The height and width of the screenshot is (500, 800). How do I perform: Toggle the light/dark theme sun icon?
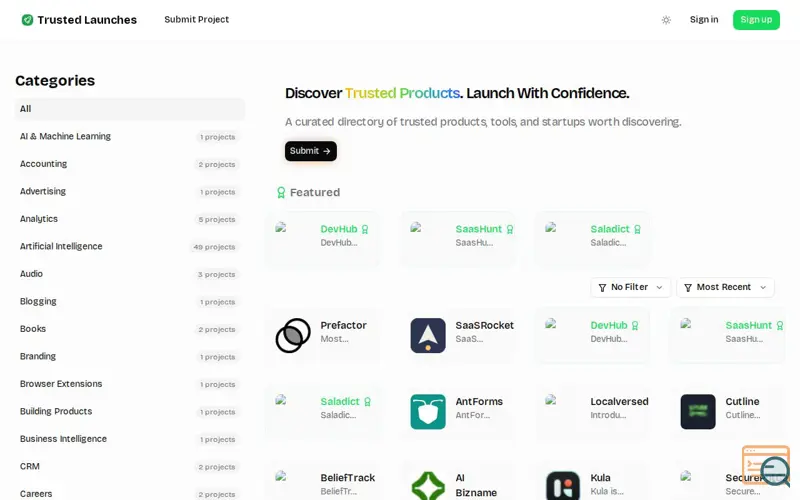pyautogui.click(x=666, y=20)
